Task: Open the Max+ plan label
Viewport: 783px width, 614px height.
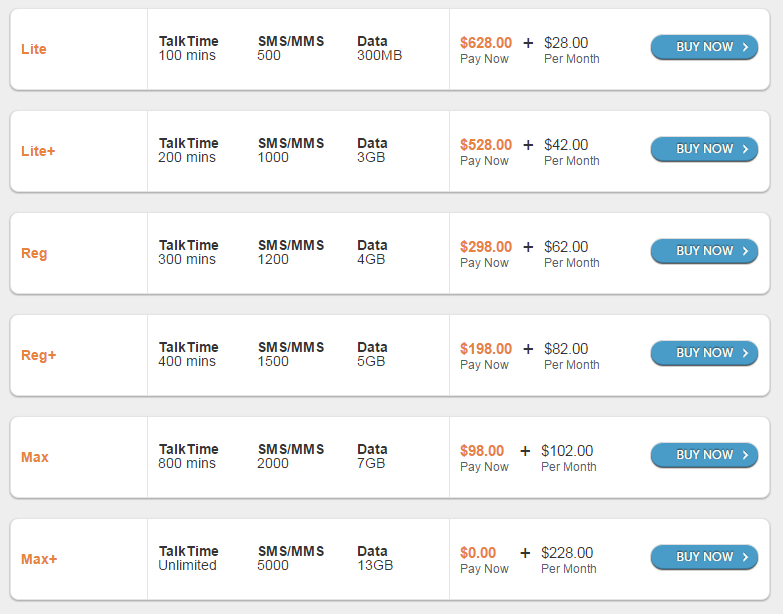Action: [39, 559]
